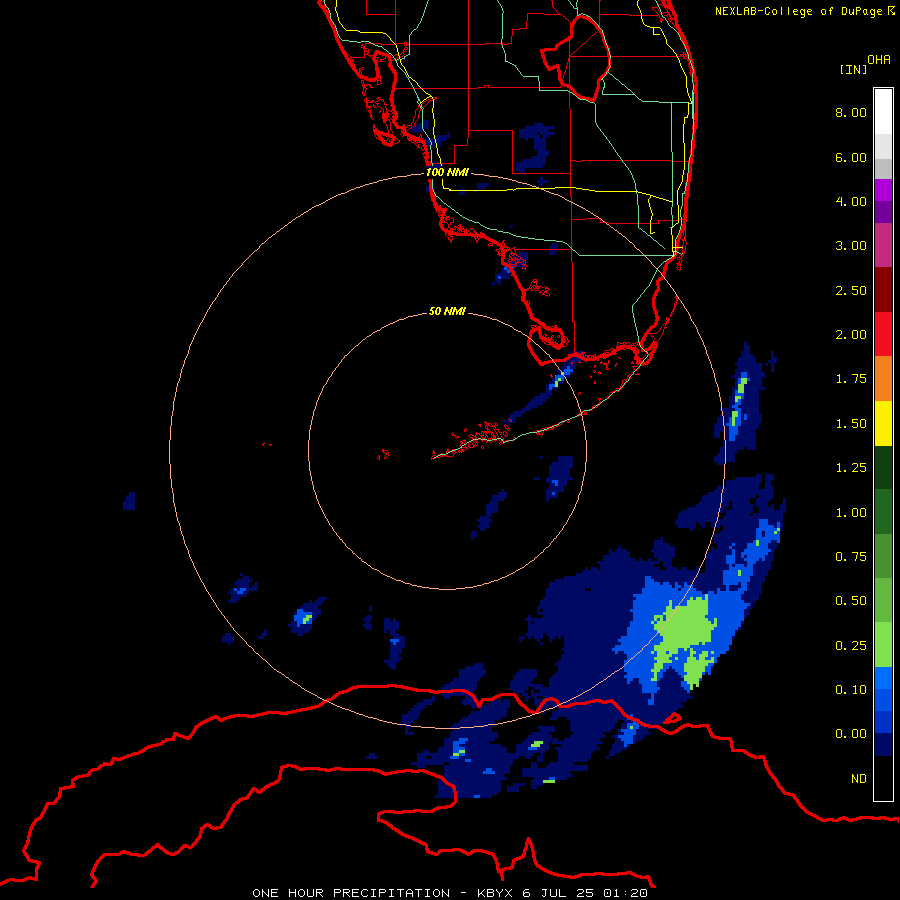
Task: Pick the white swatch in the color scale
Action: (x=883, y=112)
